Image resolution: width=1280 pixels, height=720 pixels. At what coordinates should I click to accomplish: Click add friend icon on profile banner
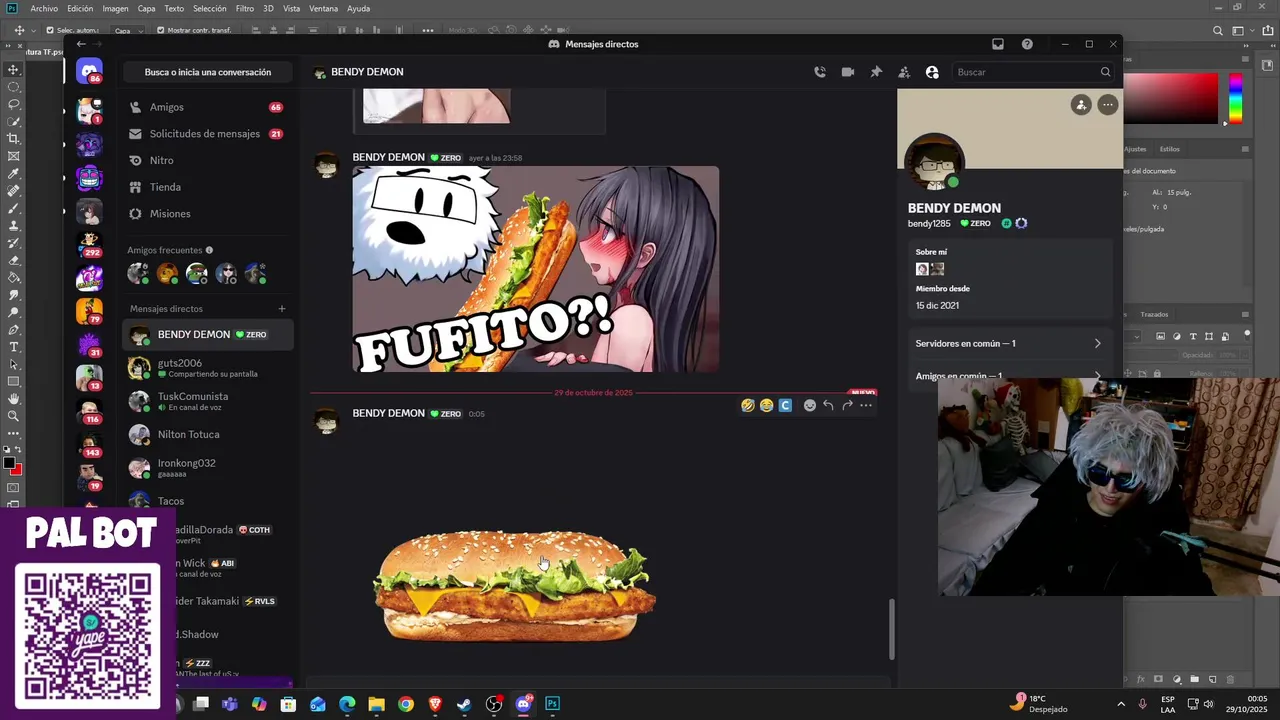(1081, 104)
